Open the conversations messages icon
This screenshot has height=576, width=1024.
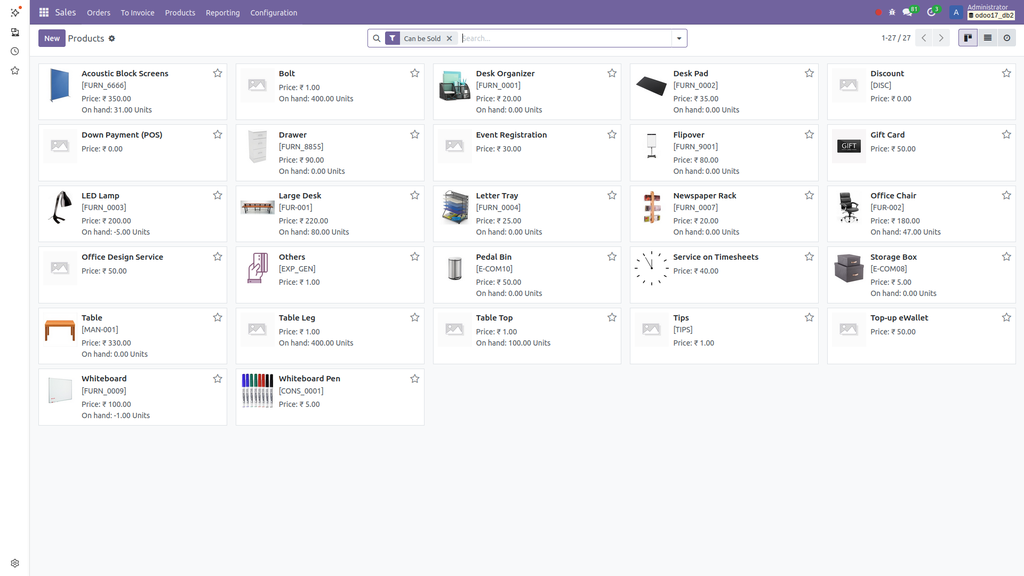click(x=908, y=12)
